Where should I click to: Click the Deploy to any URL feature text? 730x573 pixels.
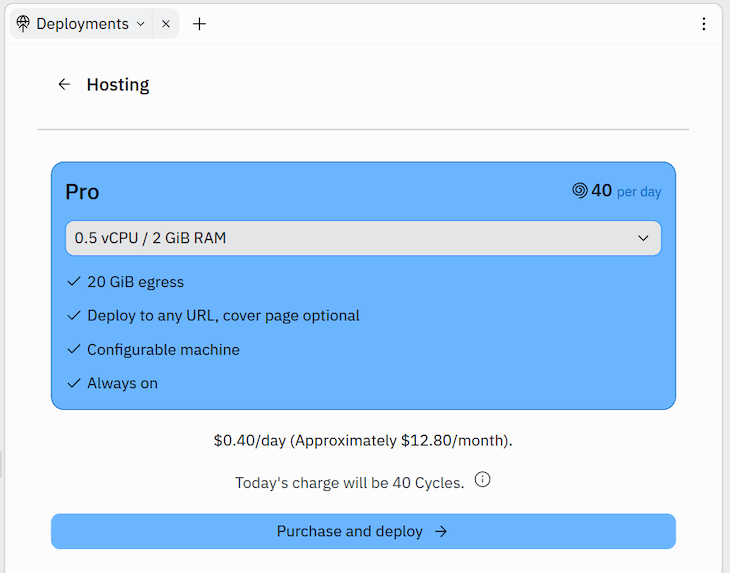(x=223, y=316)
